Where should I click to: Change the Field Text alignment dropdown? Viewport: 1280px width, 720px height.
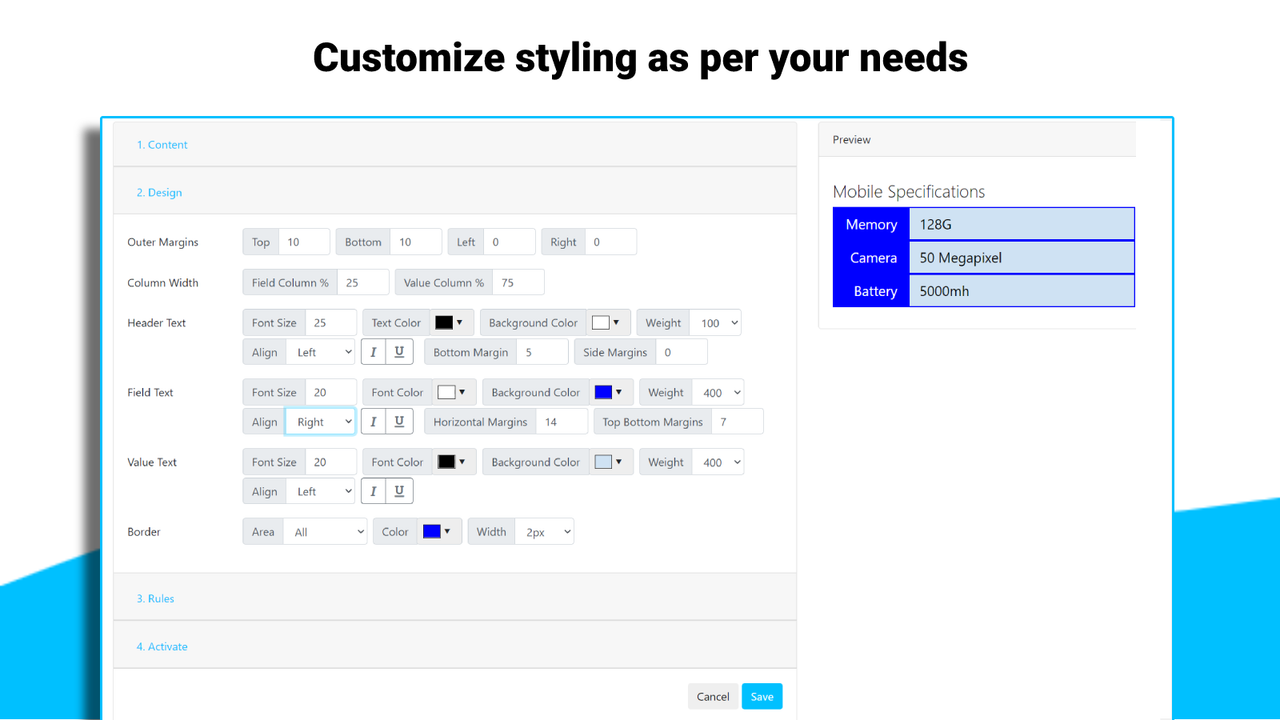click(x=320, y=421)
